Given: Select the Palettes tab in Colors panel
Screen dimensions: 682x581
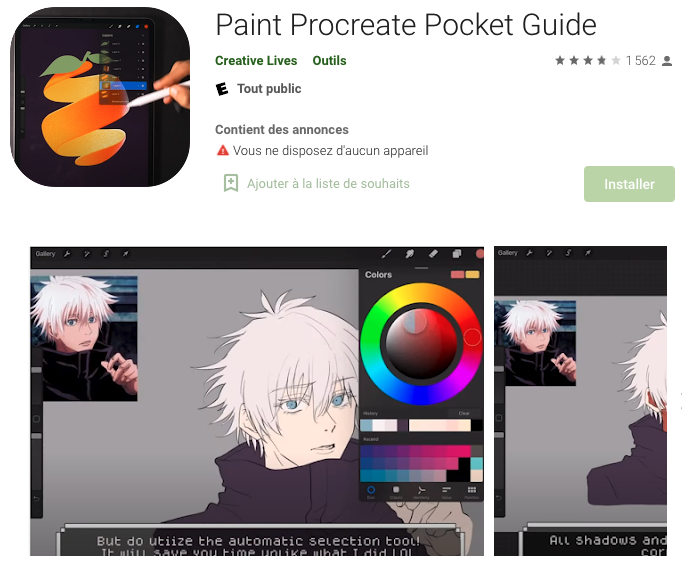Looking at the screenshot, I should point(471,492).
